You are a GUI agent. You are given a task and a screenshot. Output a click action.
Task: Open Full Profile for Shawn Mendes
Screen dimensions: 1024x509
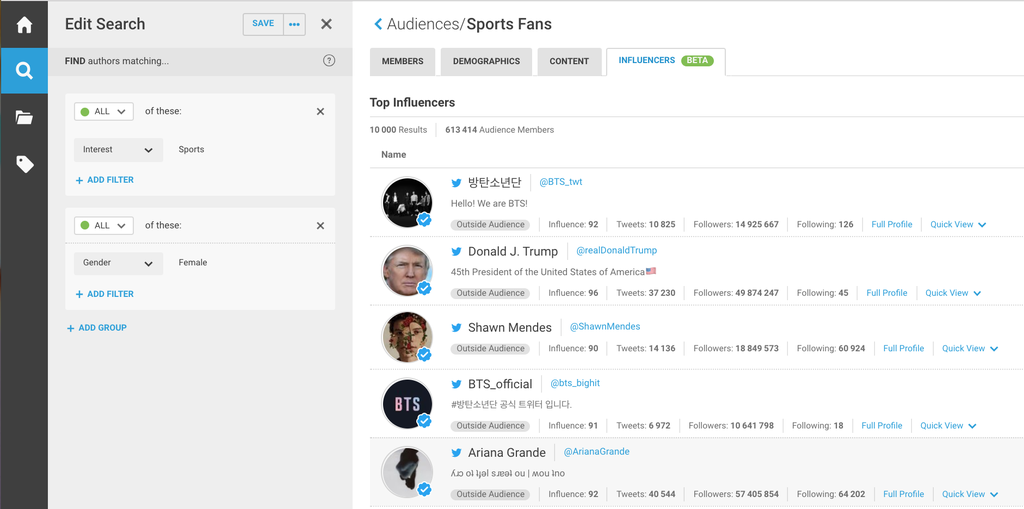pos(903,349)
